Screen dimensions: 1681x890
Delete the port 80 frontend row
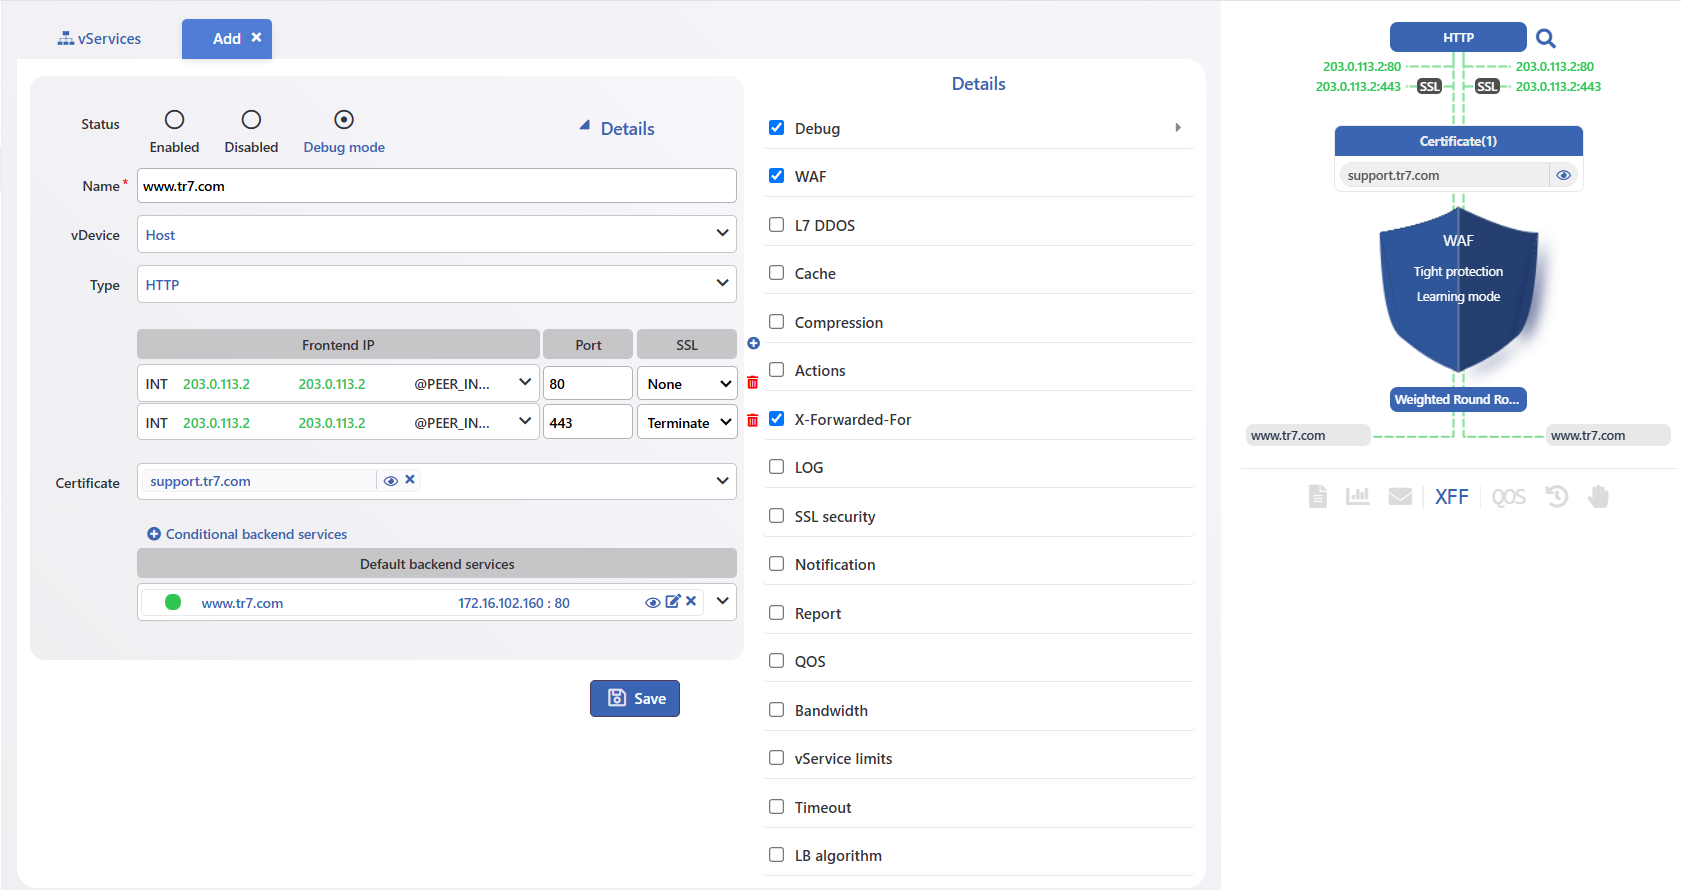click(x=753, y=382)
